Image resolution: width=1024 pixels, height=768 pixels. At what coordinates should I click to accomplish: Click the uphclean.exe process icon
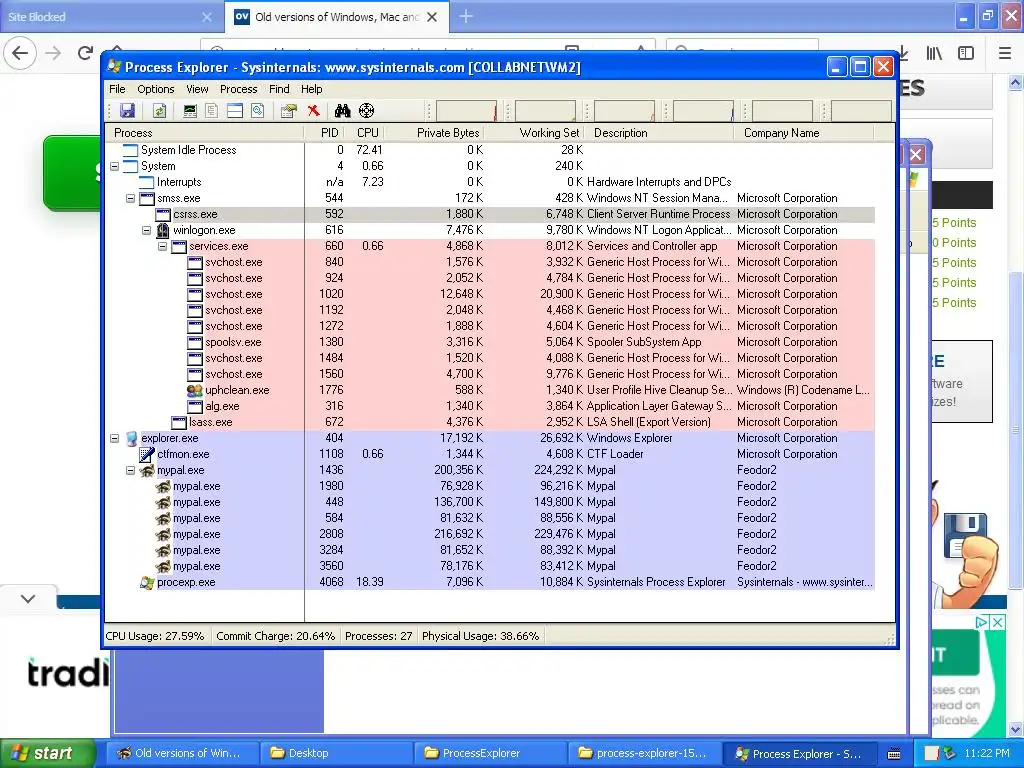coord(195,391)
